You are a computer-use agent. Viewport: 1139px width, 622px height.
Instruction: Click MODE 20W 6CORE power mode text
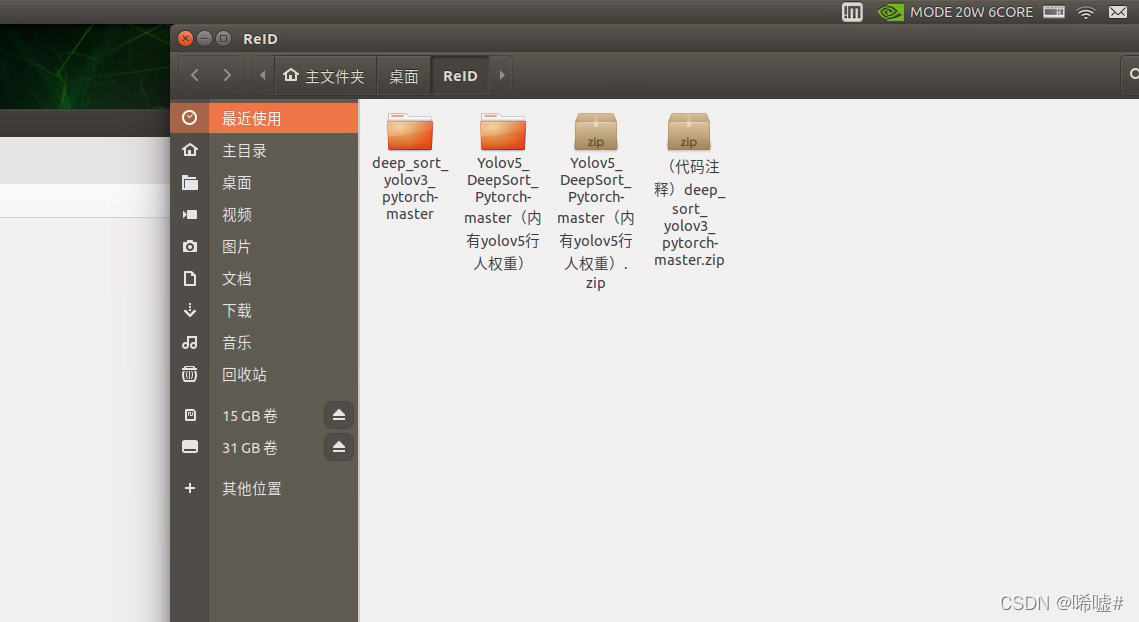(971, 12)
